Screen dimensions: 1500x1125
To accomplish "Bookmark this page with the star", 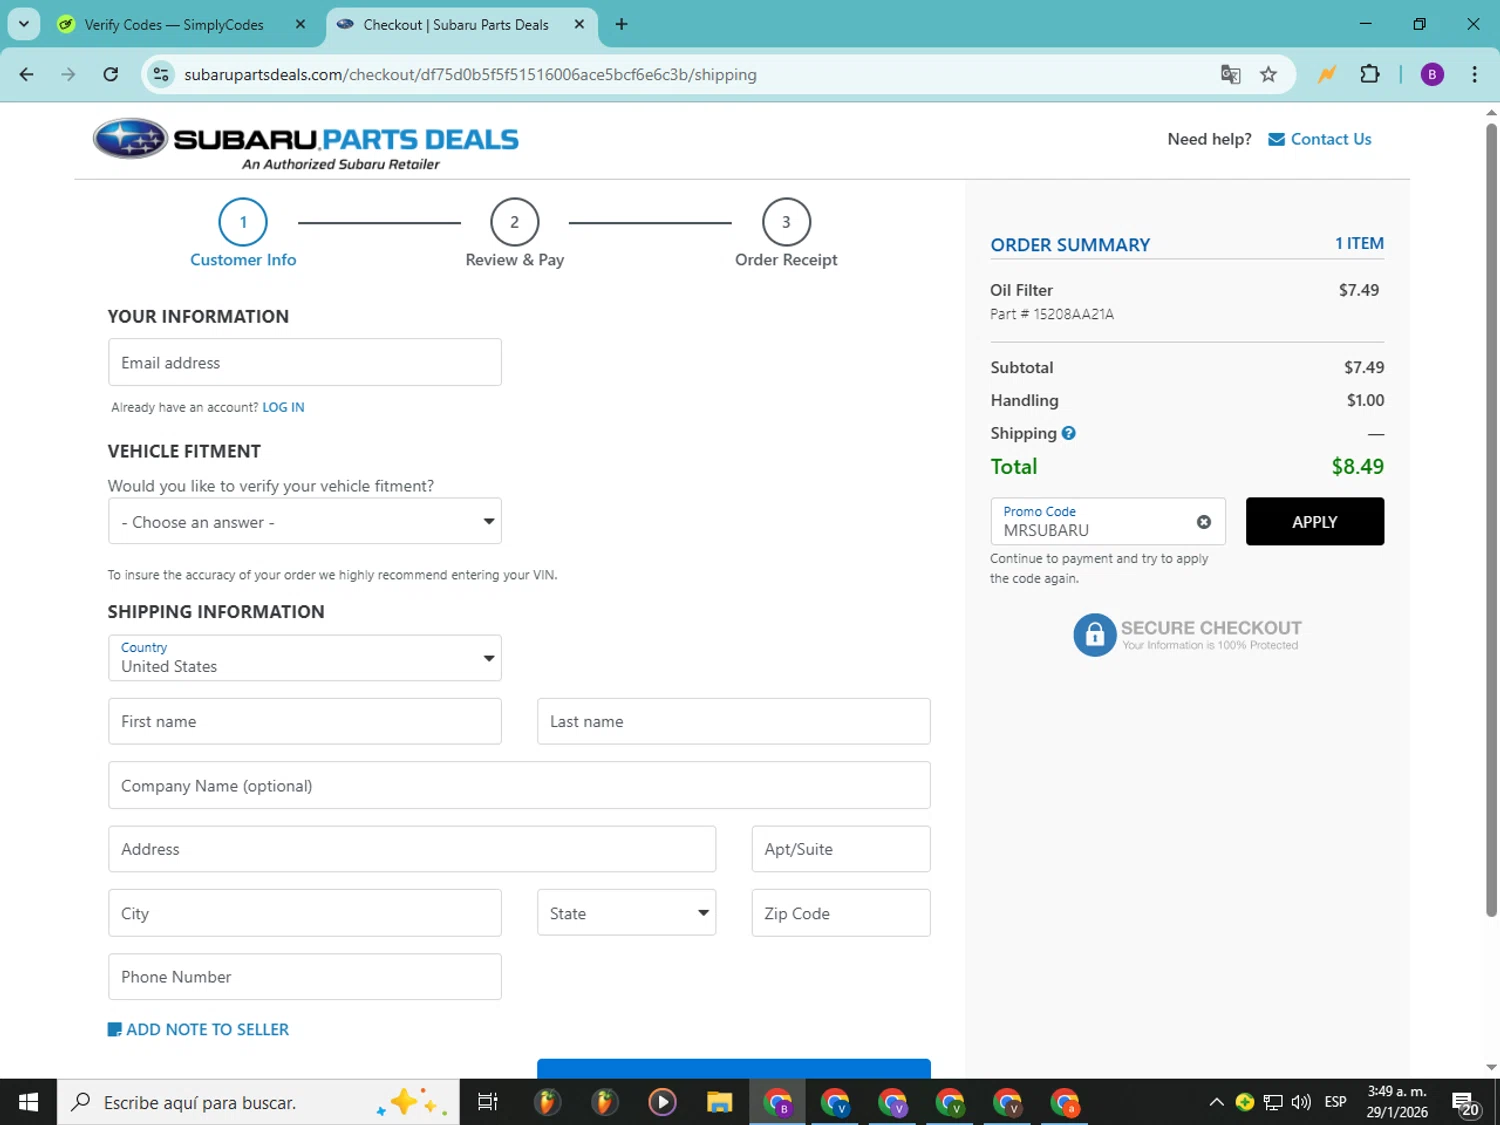I will (x=1268, y=75).
